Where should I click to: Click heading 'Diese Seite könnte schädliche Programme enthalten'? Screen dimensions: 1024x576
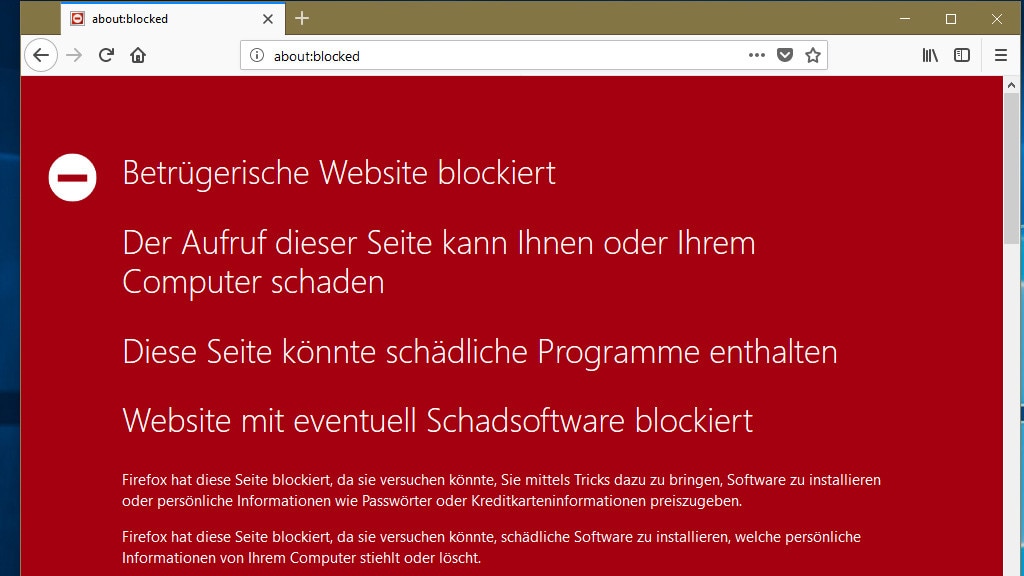479,351
